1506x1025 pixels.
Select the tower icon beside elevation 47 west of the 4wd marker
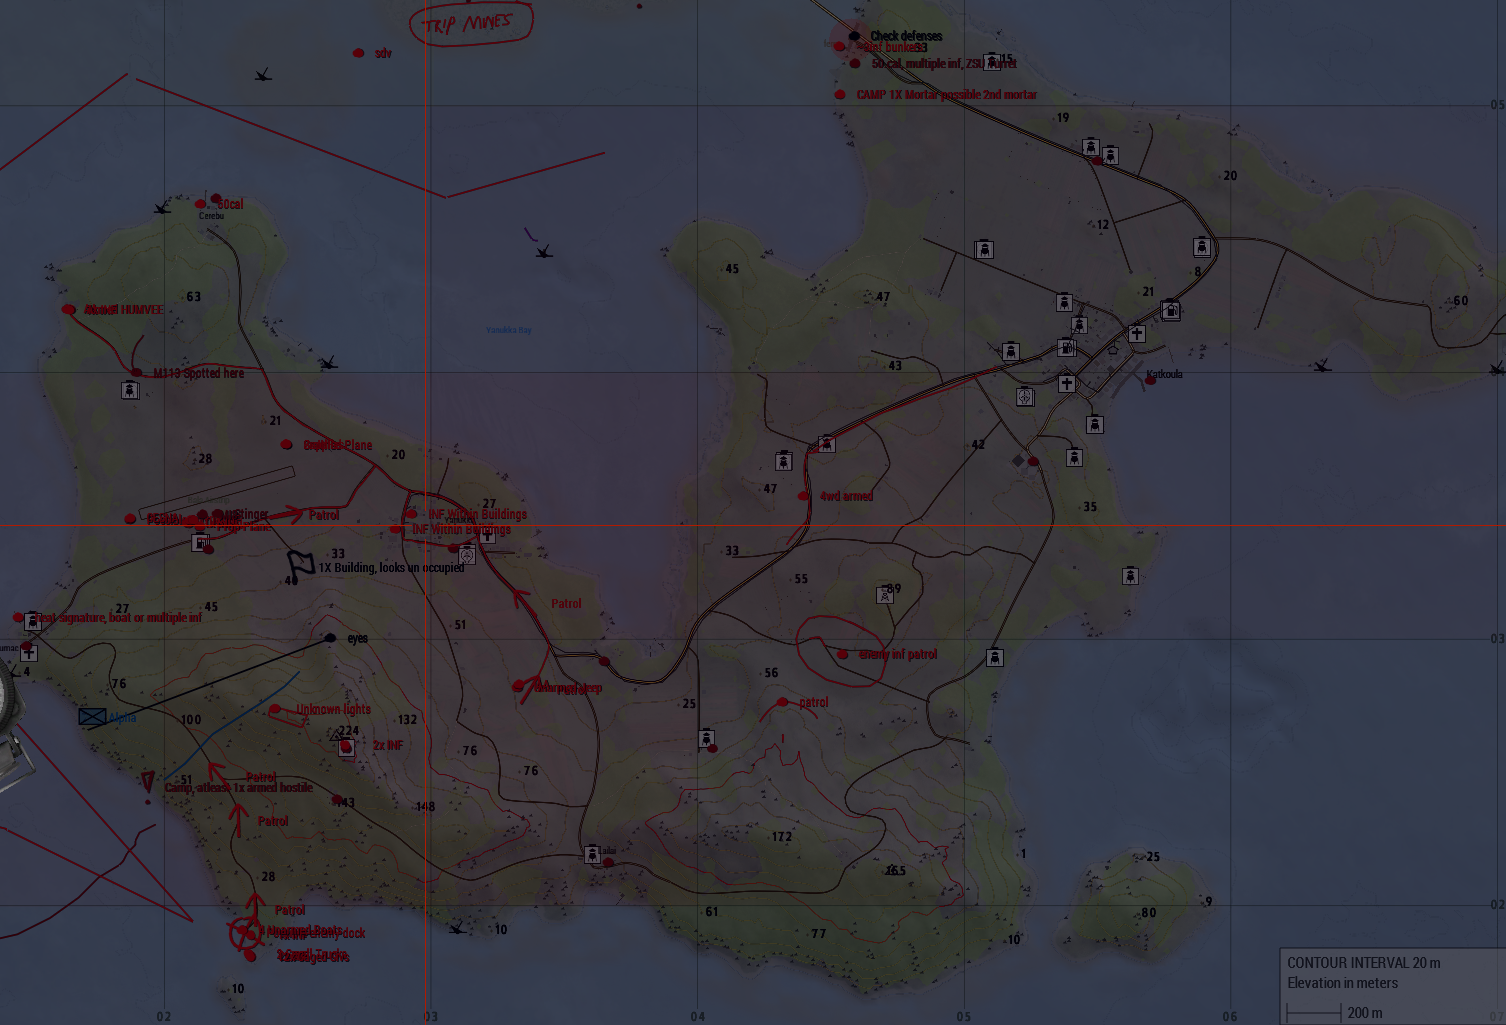[784, 461]
